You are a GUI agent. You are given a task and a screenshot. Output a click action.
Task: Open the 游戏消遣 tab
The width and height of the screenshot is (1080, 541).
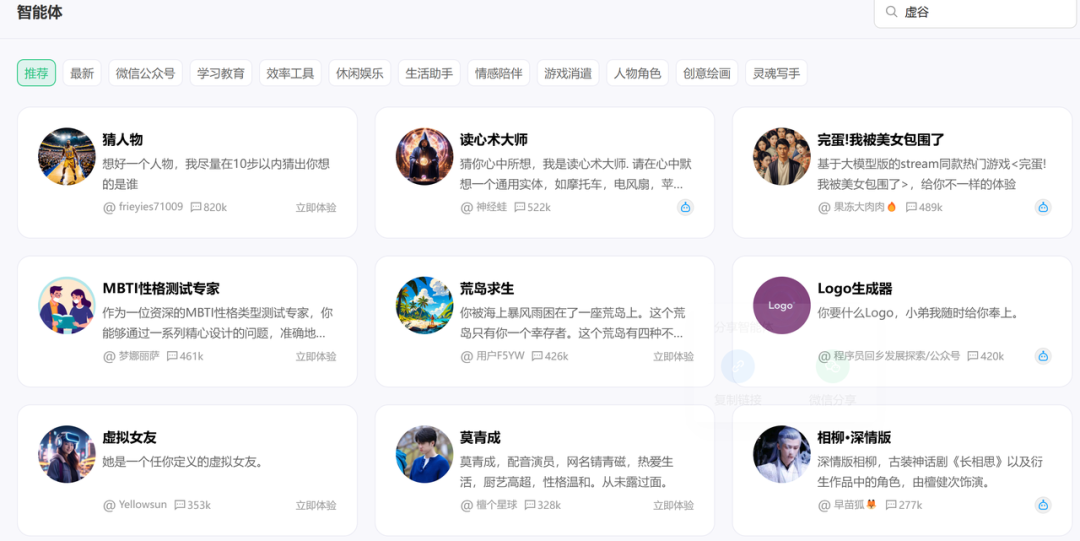(568, 73)
